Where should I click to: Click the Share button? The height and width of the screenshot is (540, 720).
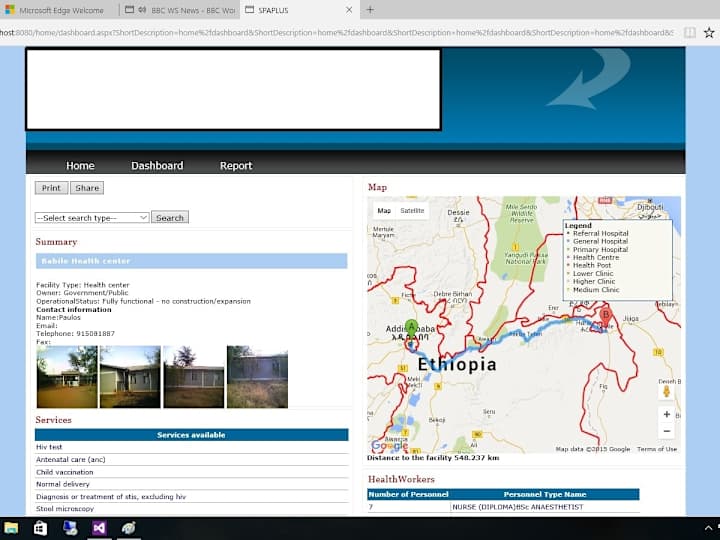87,188
